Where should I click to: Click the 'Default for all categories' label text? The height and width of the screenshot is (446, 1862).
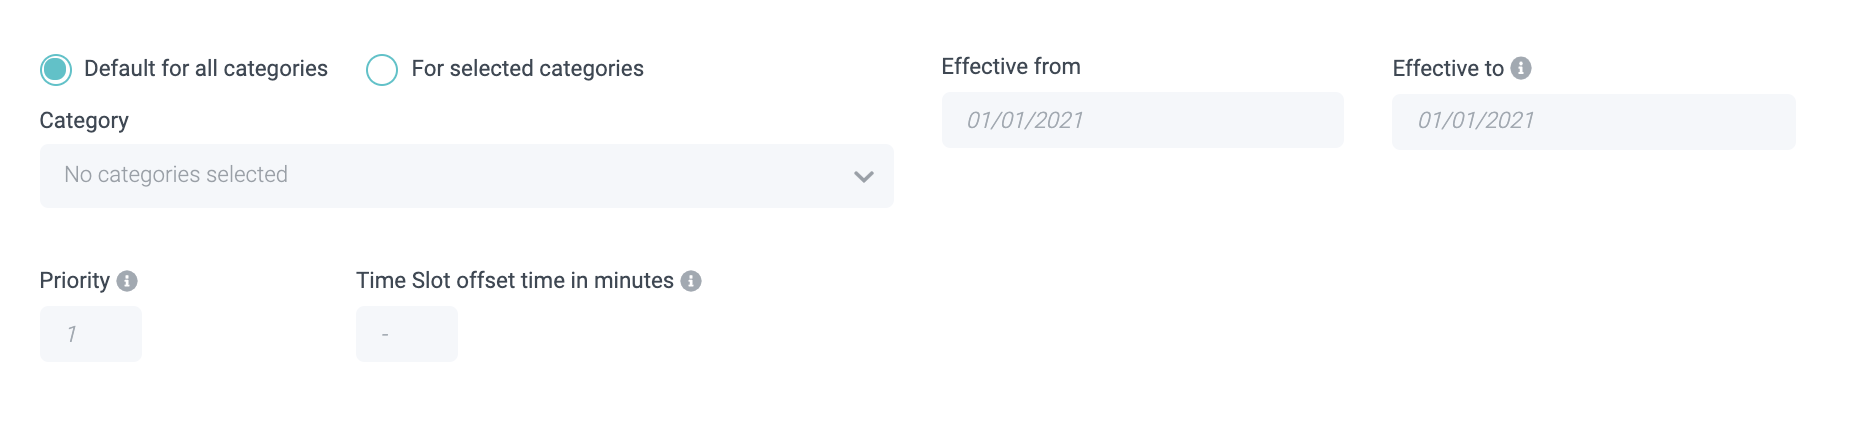click(x=206, y=69)
